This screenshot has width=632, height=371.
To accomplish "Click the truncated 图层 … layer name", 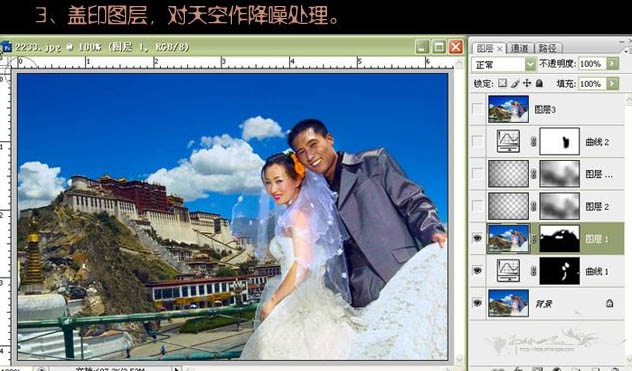I will pyautogui.click(x=599, y=174).
